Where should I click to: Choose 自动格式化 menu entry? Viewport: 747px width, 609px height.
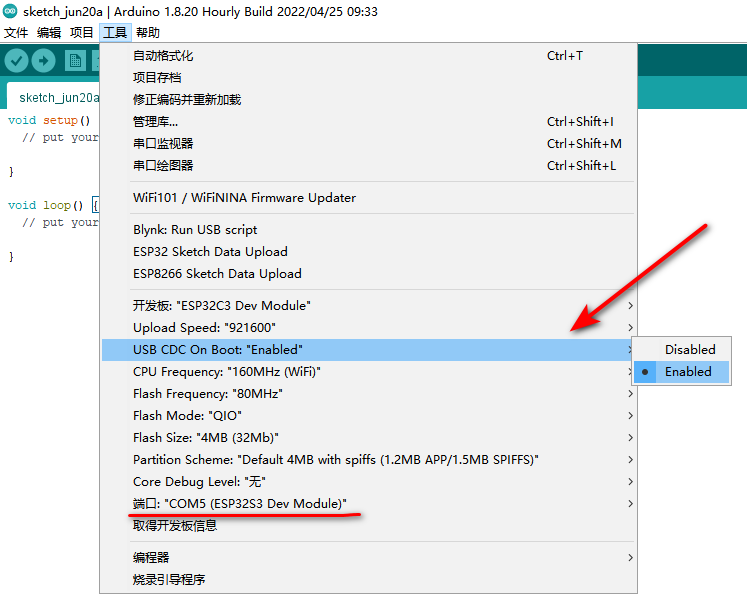tap(369, 56)
